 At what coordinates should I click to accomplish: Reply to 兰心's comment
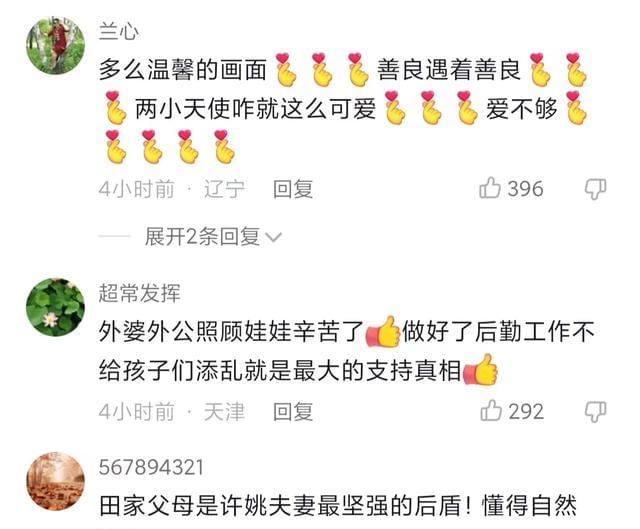[x=293, y=189]
